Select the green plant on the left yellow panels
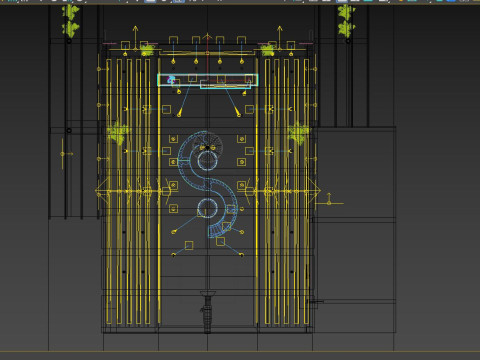The width and height of the screenshot is (480, 360). (117, 133)
